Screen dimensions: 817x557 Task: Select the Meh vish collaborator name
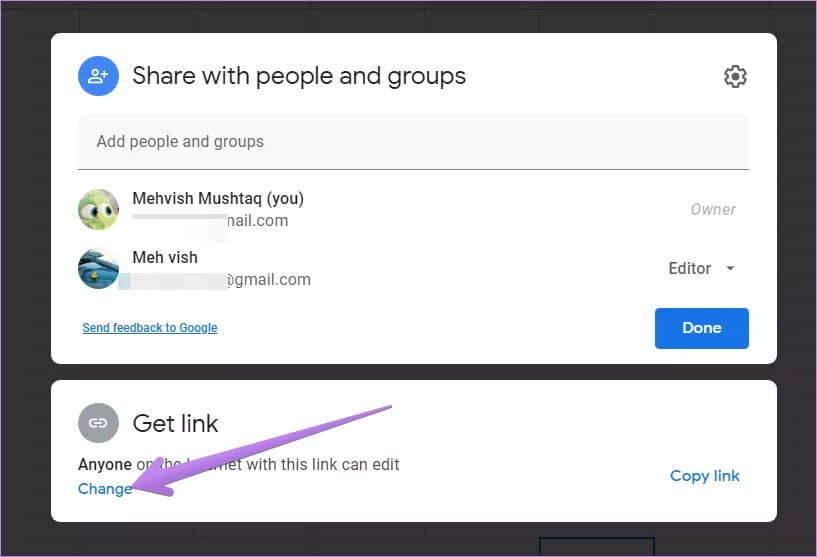click(x=165, y=258)
